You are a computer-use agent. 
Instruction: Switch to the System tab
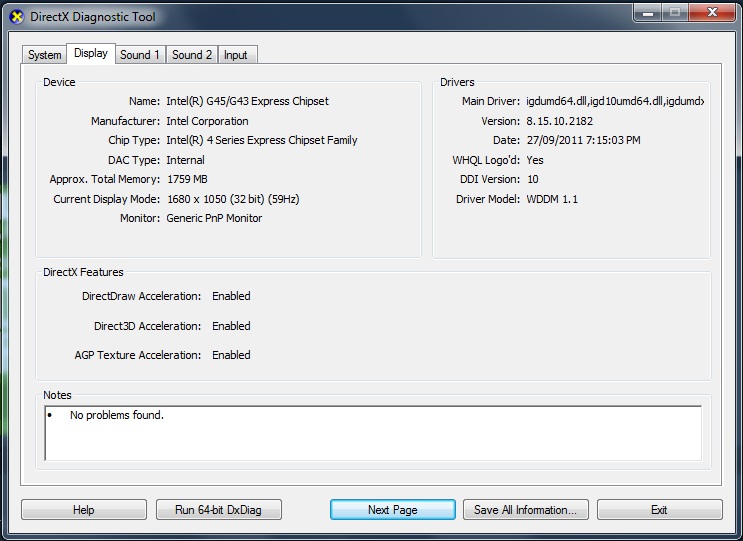tap(45, 55)
